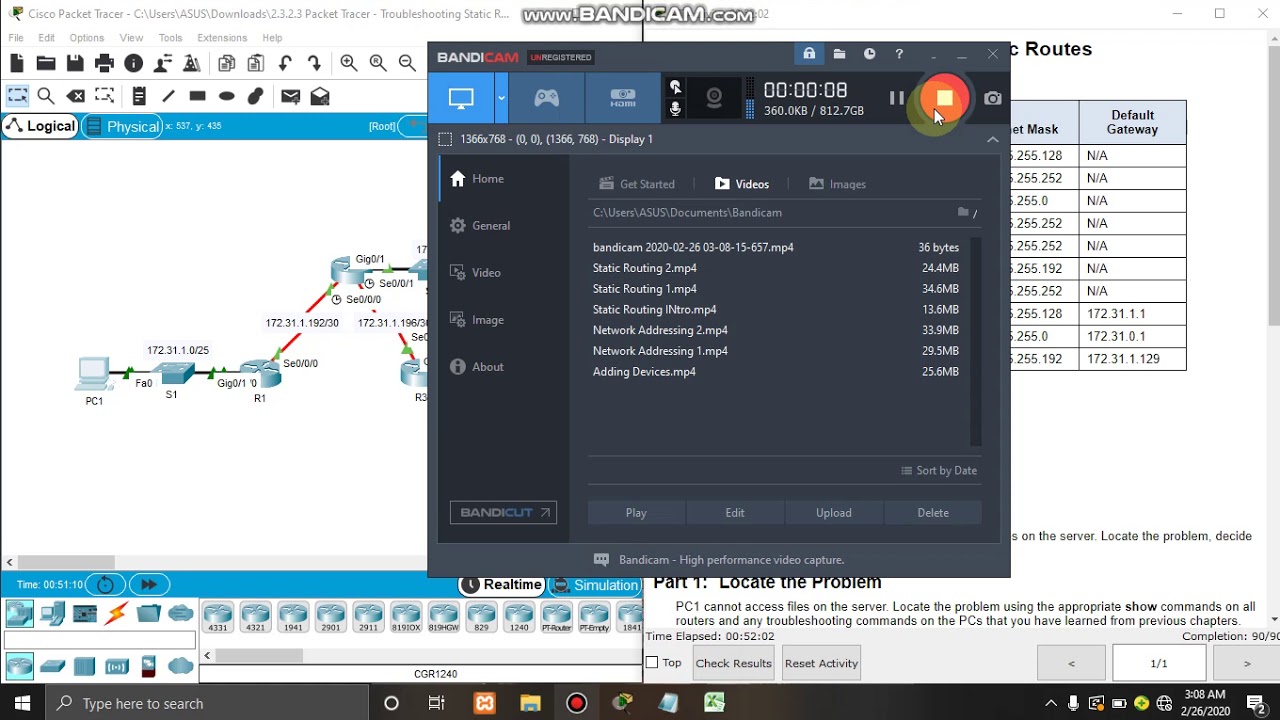
Task: Open Excel from Windows taskbar
Action: coord(714,703)
